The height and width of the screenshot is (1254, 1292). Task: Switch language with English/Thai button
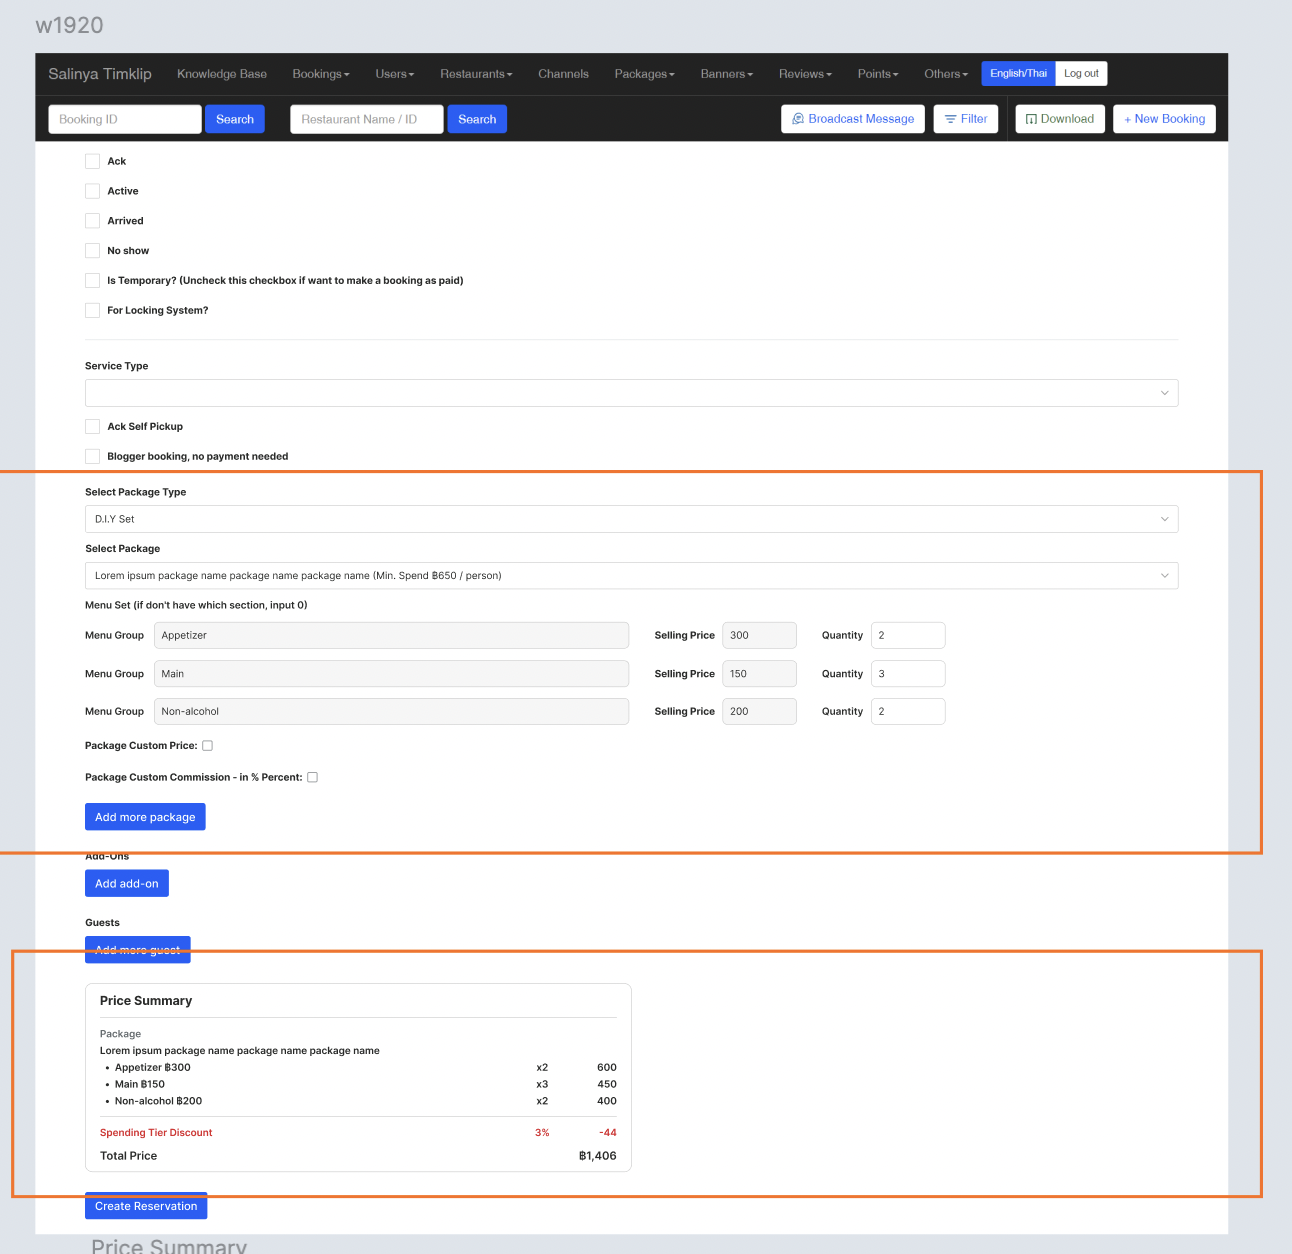1018,74
